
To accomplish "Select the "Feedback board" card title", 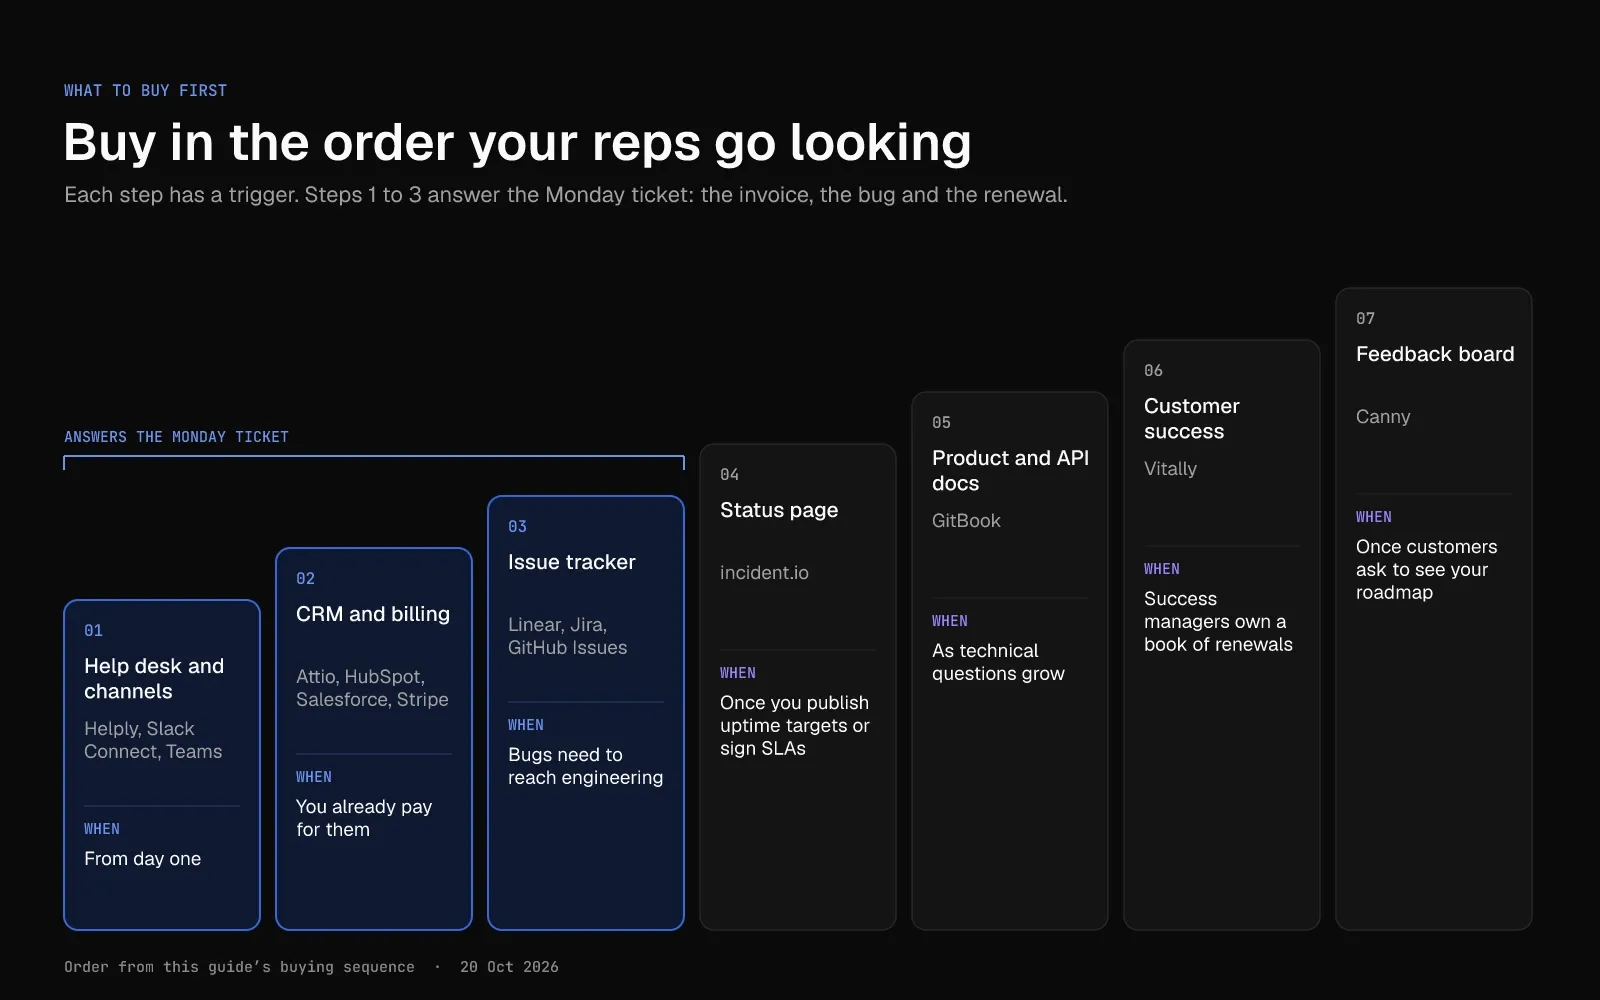I will (1435, 354).
